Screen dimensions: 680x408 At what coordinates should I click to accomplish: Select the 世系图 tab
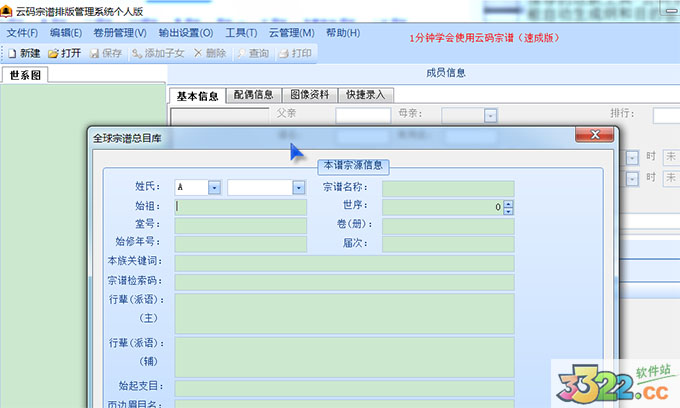(25, 75)
